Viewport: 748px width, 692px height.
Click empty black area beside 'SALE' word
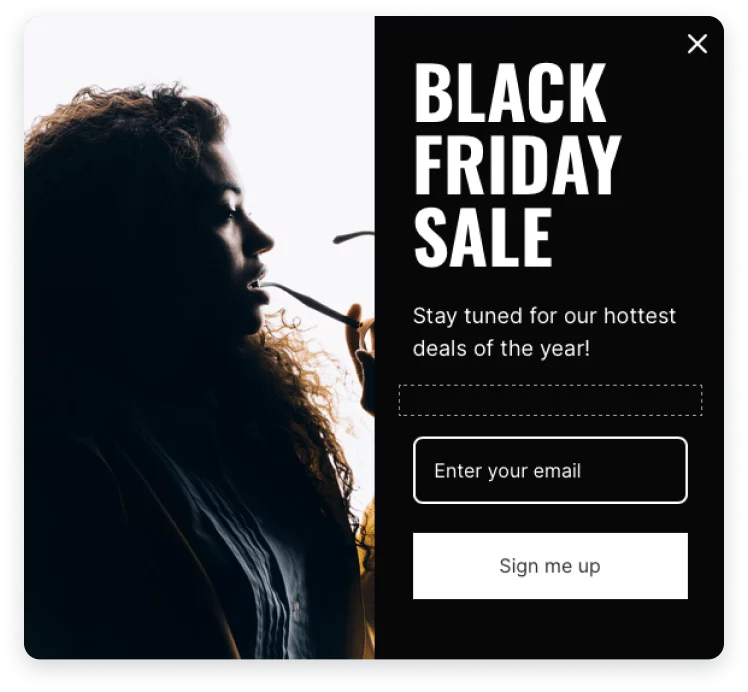pos(634,237)
